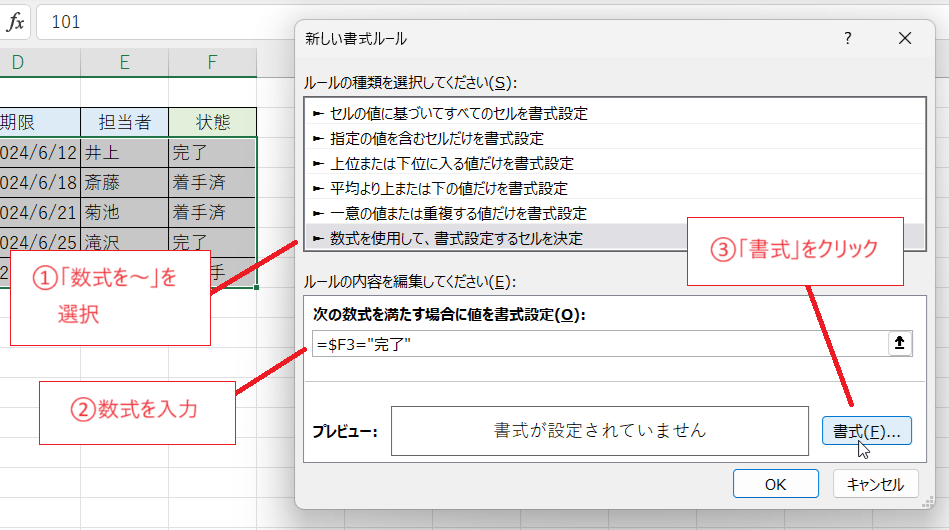949x530 pixels.
Task: Close the 新しい書式ルール dialog
Action: [905, 39]
